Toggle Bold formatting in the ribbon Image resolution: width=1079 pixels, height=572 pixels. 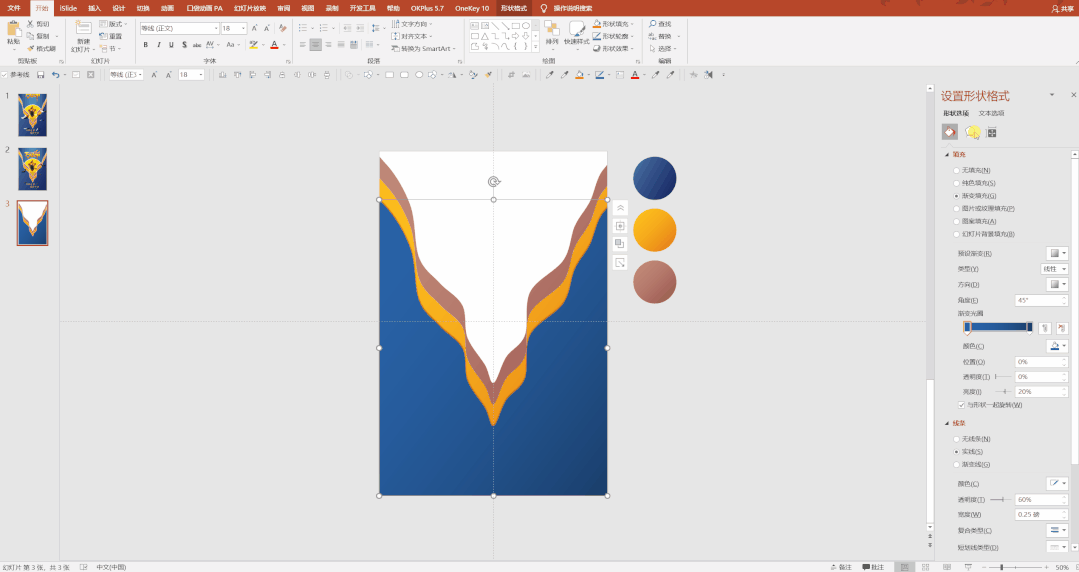(145, 45)
